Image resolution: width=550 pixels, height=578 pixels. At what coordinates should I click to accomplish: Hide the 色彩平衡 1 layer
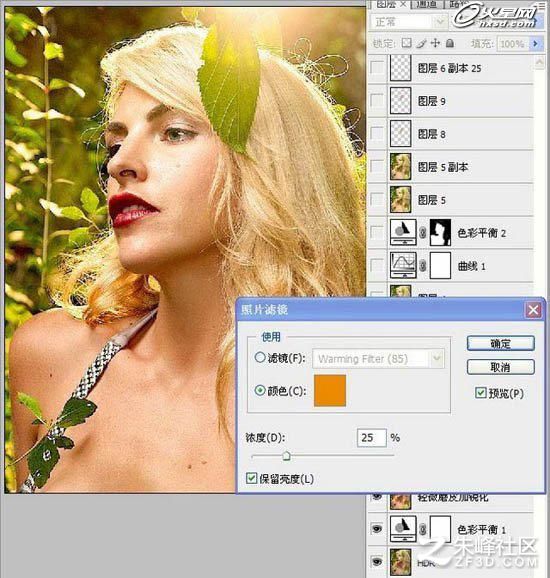(377, 529)
